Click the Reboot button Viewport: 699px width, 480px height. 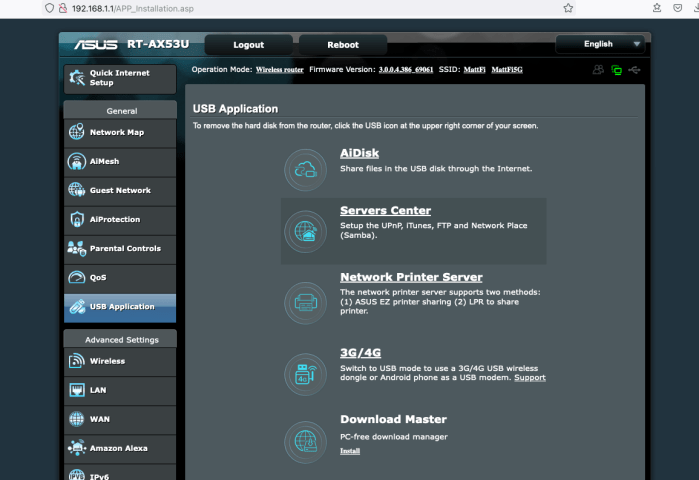(343, 45)
